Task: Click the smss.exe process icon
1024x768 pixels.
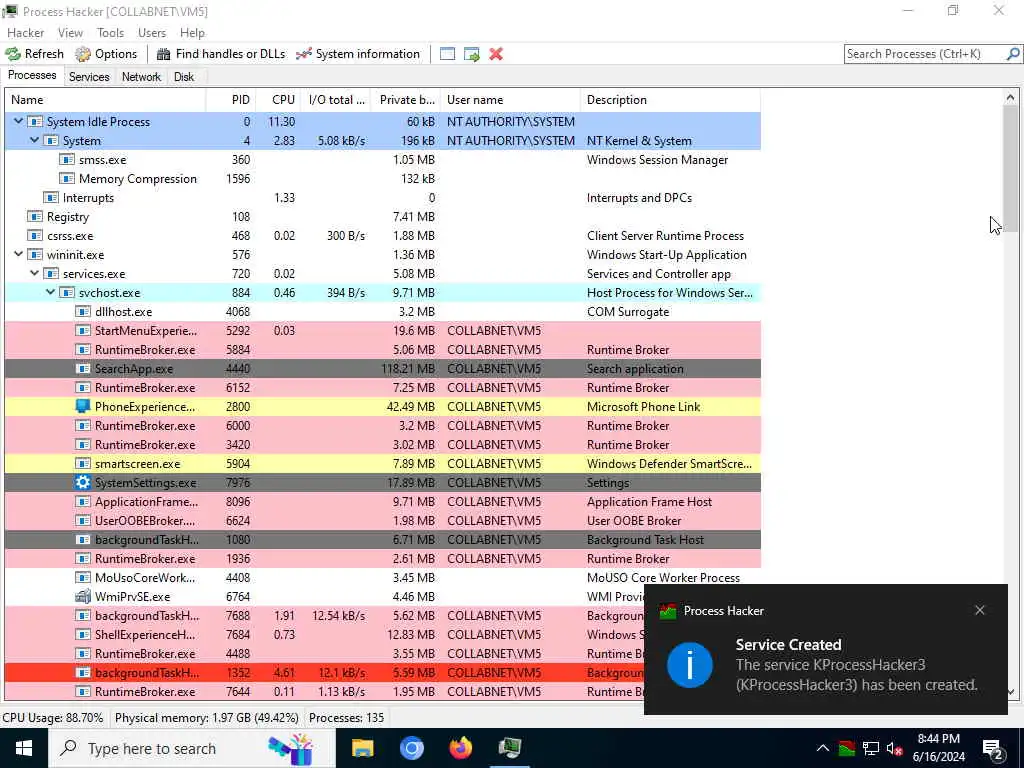Action: [67, 159]
